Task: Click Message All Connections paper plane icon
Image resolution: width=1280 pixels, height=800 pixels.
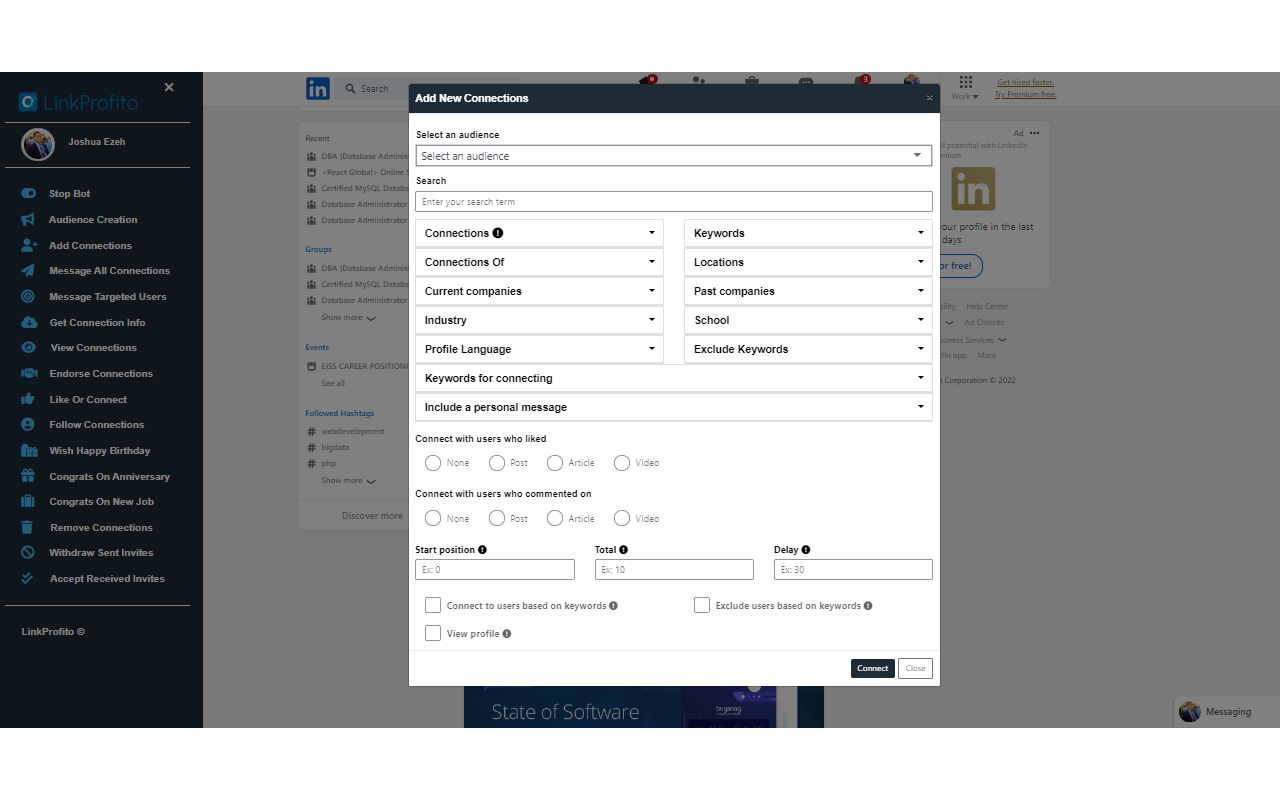Action: click(x=28, y=270)
